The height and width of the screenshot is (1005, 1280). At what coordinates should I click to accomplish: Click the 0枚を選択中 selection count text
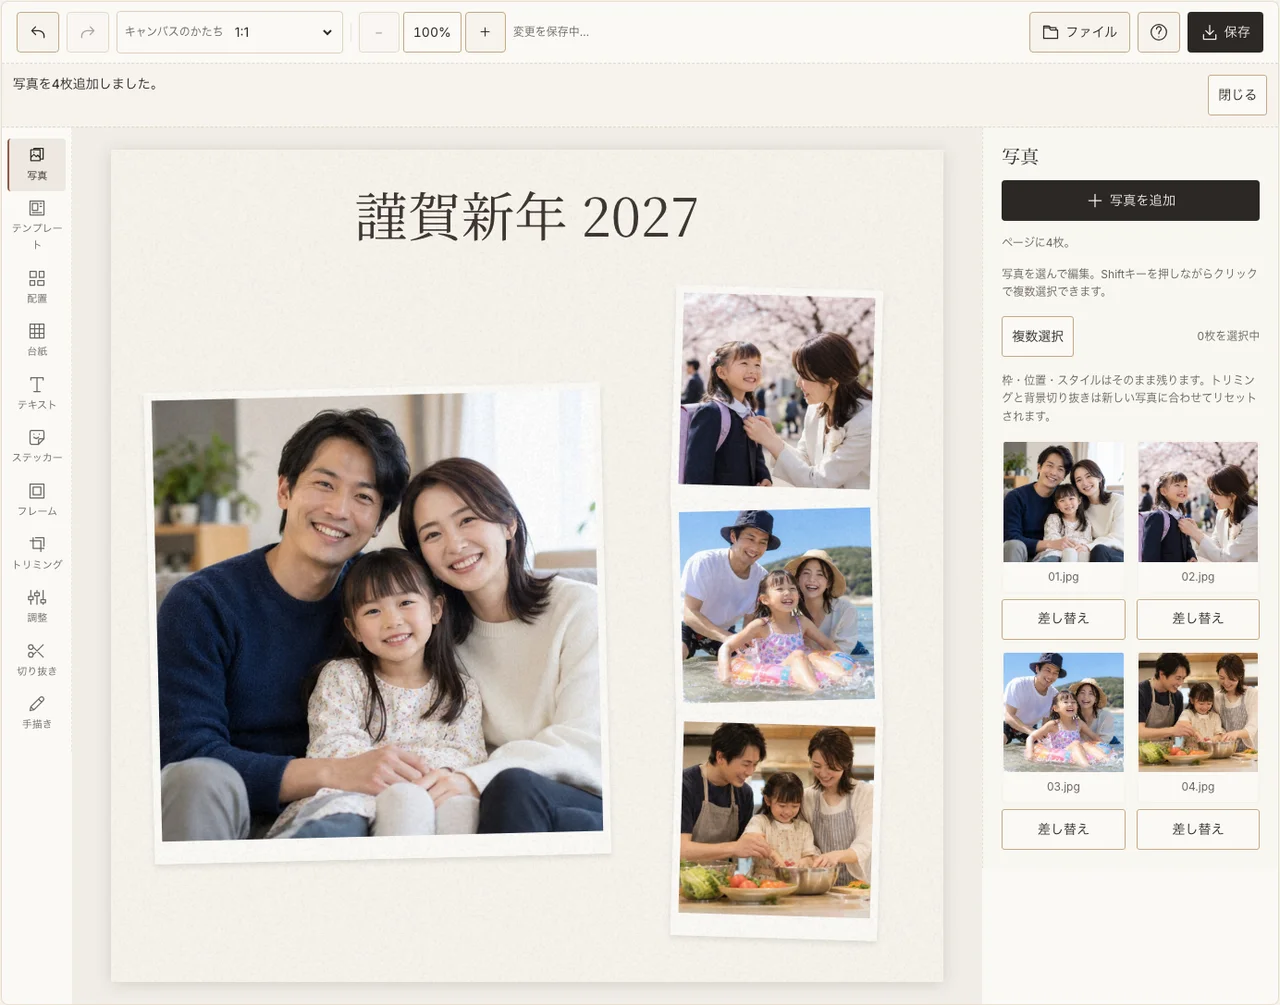1228,336
